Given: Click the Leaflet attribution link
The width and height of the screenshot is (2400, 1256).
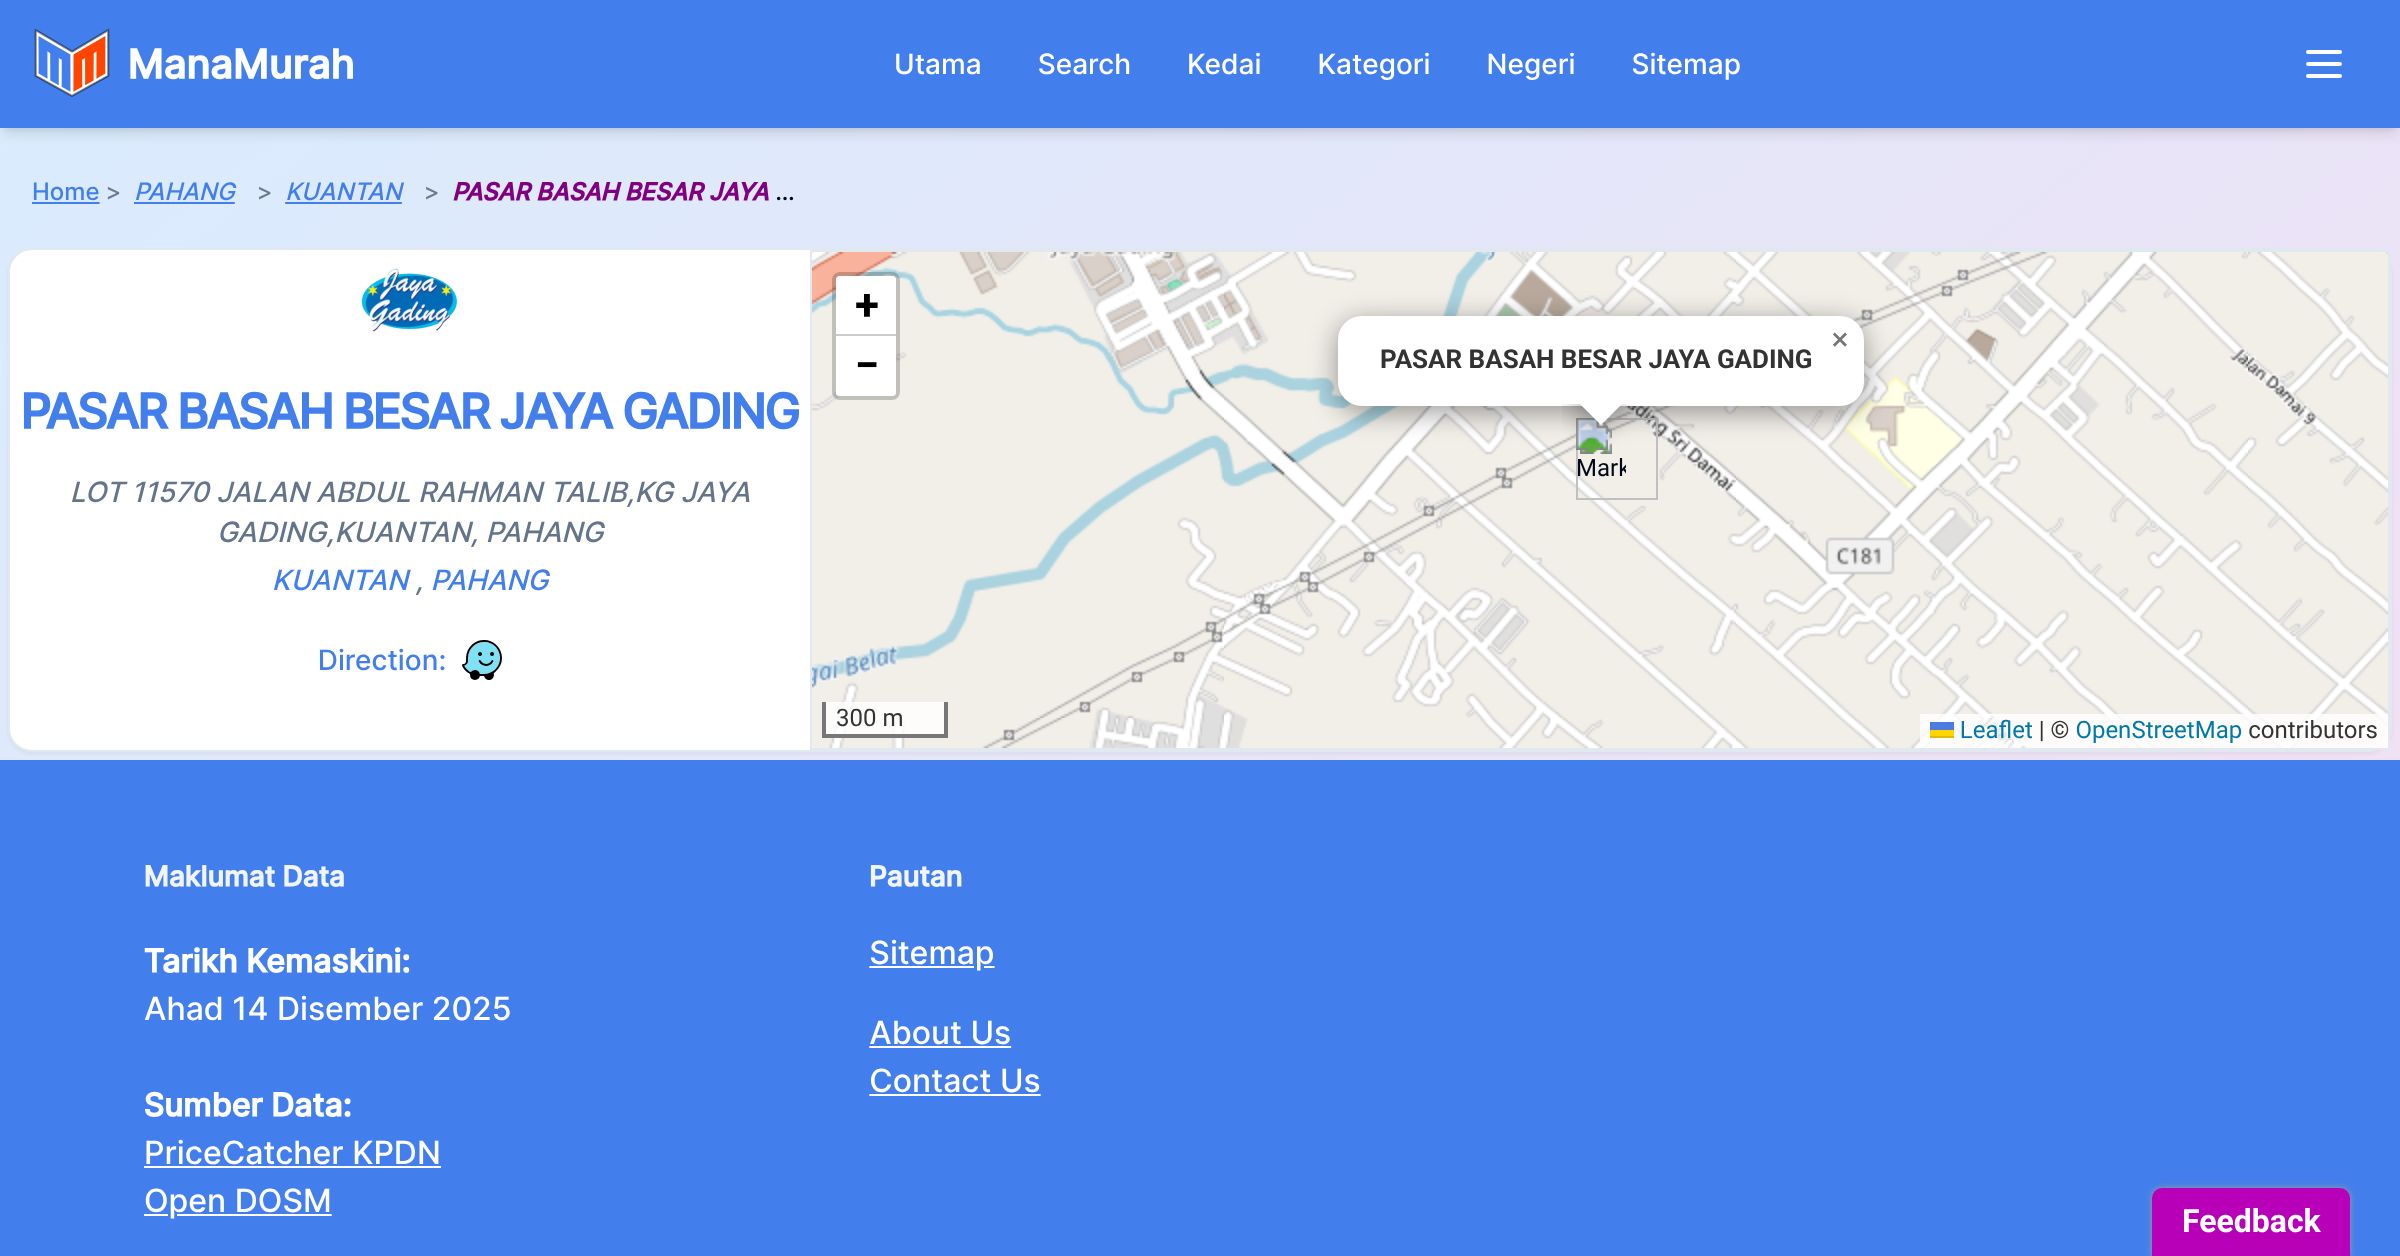Looking at the screenshot, I should pos(1995,730).
